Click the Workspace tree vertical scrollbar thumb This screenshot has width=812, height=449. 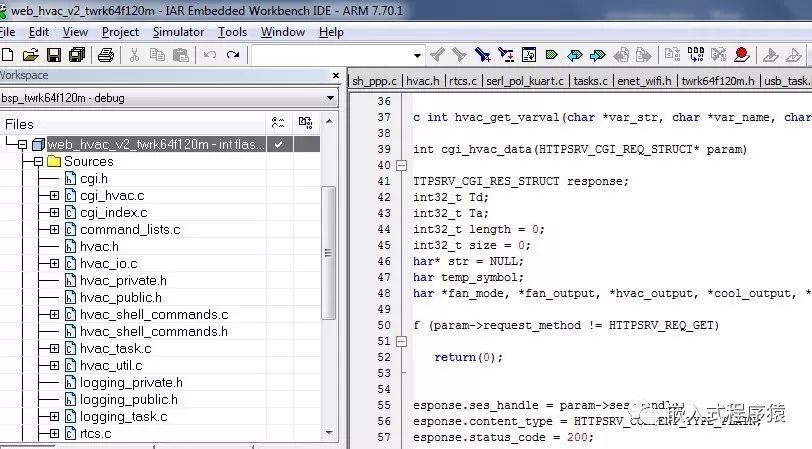pyautogui.click(x=328, y=252)
